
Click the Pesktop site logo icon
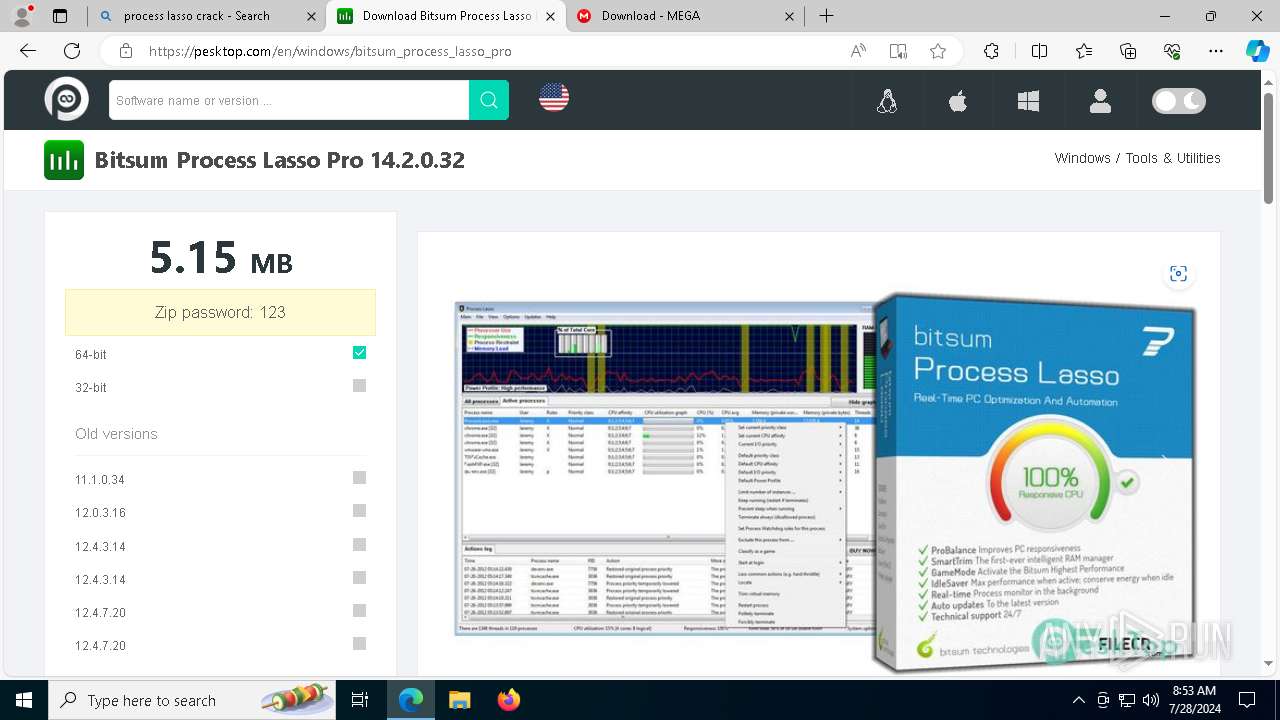[x=66, y=100]
